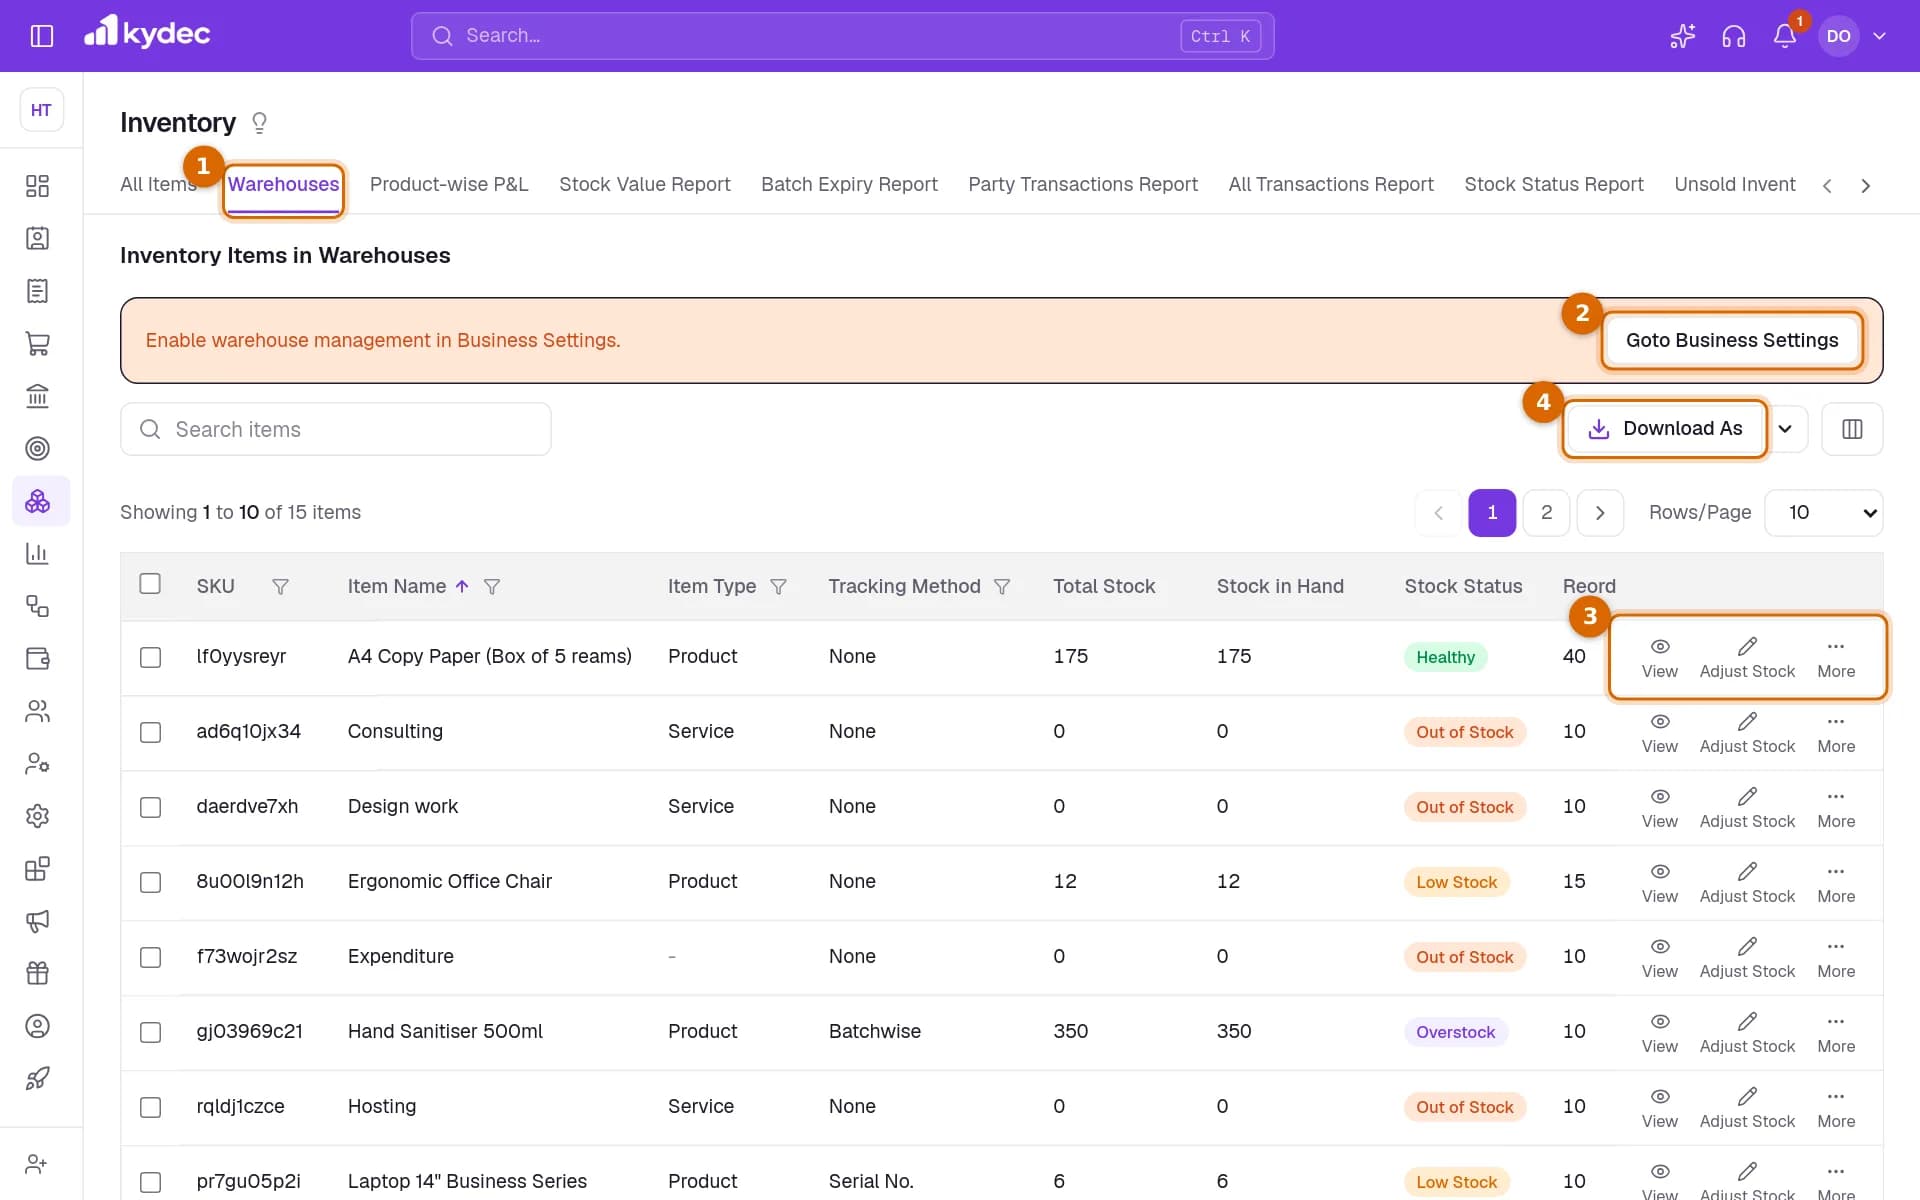Screen dimensions: 1920x1200
Task: Click the lightbulb tip icon beside Inventory
Action: 259,123
